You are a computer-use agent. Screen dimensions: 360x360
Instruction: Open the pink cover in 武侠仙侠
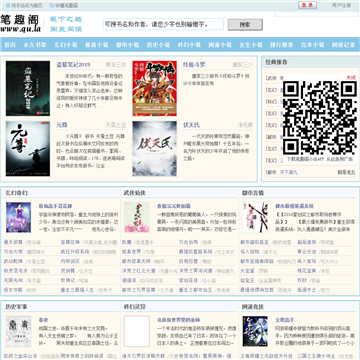tap(137, 217)
